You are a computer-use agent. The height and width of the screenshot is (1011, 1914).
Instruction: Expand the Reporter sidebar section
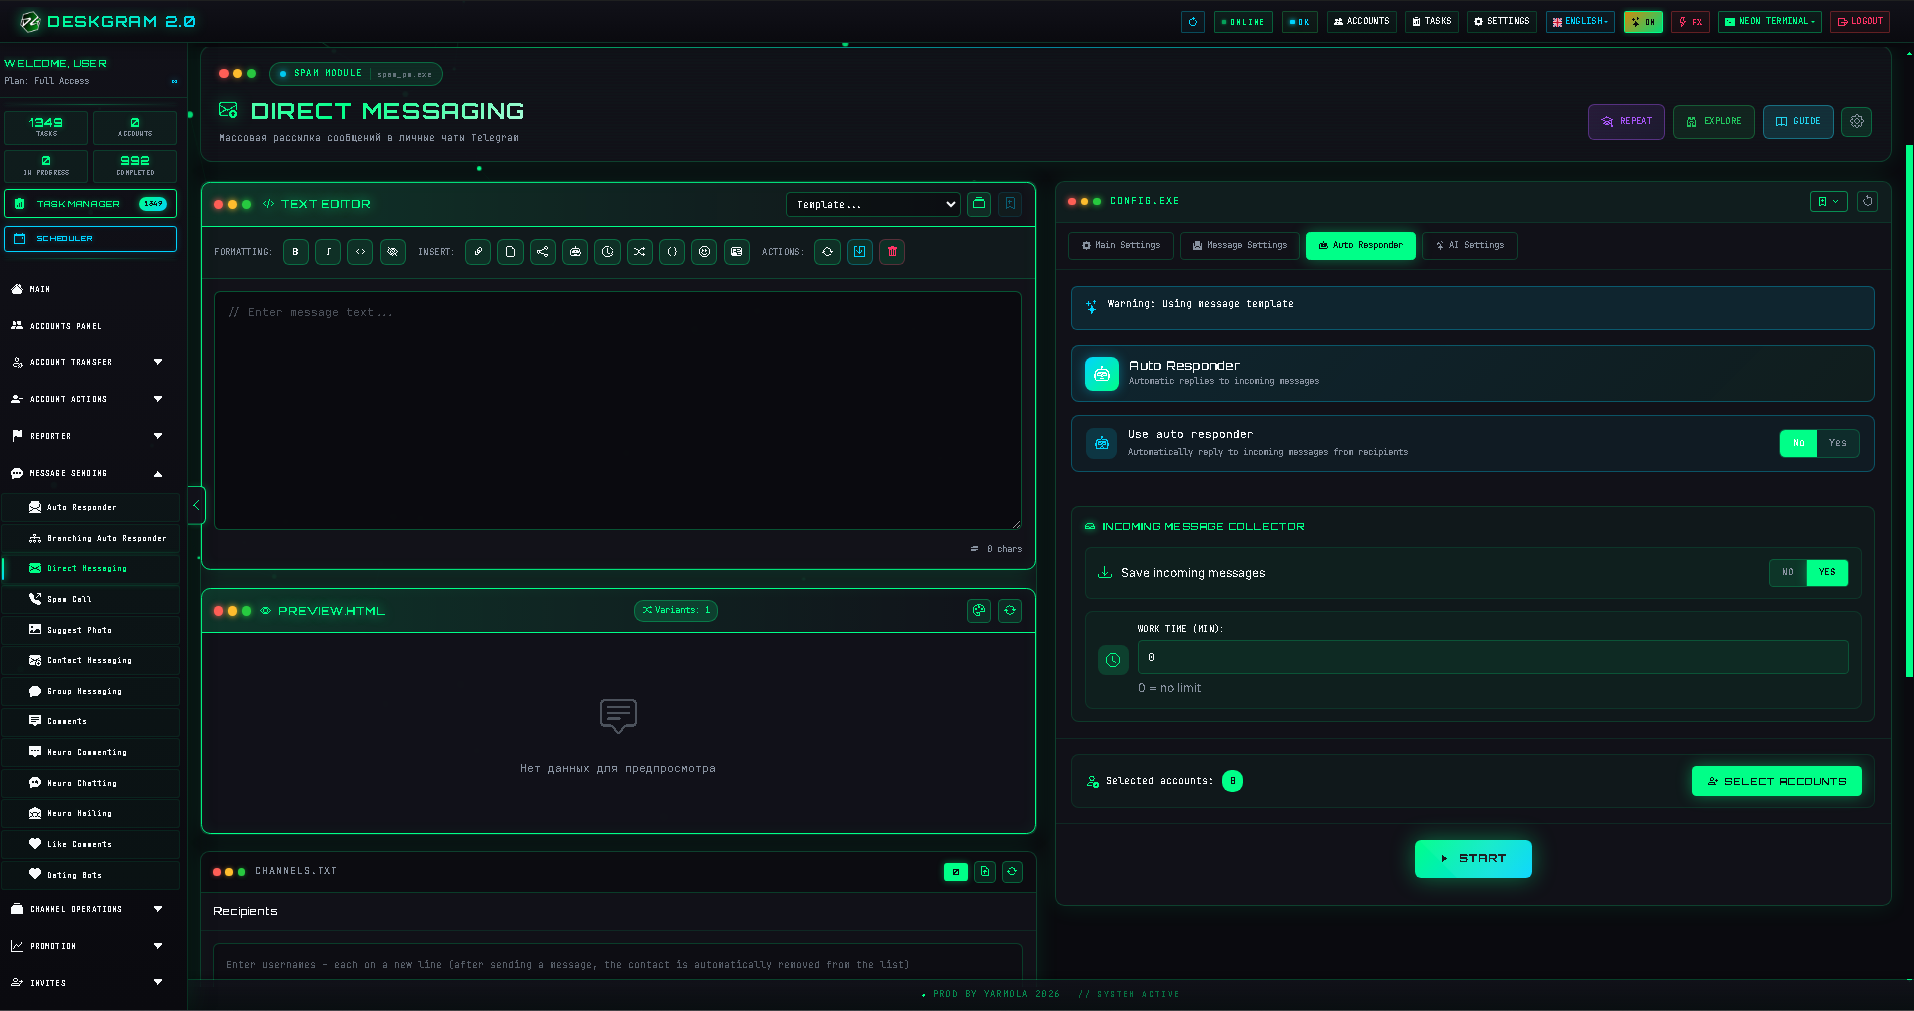90,436
